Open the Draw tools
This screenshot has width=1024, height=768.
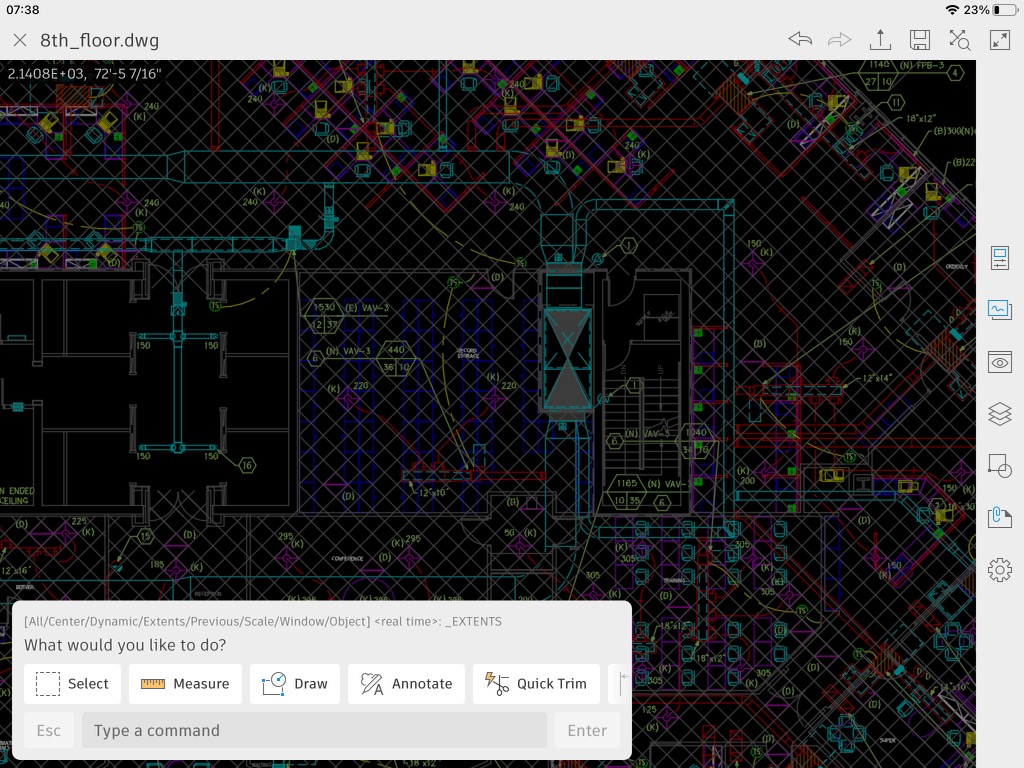point(295,684)
